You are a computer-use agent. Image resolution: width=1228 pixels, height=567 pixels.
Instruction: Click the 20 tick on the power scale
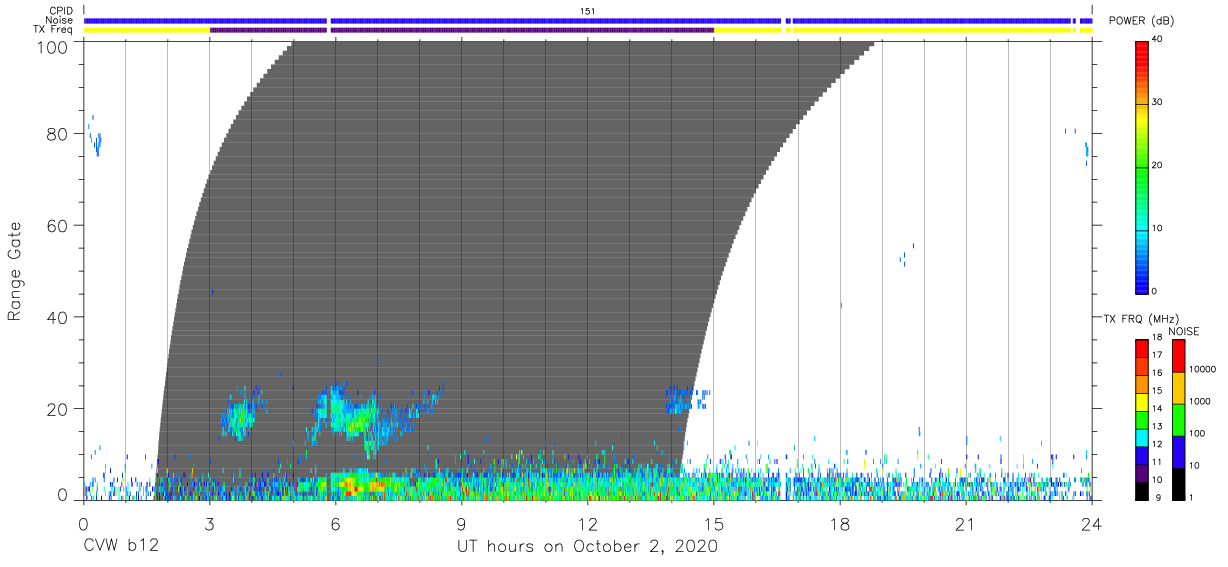coord(1158,165)
